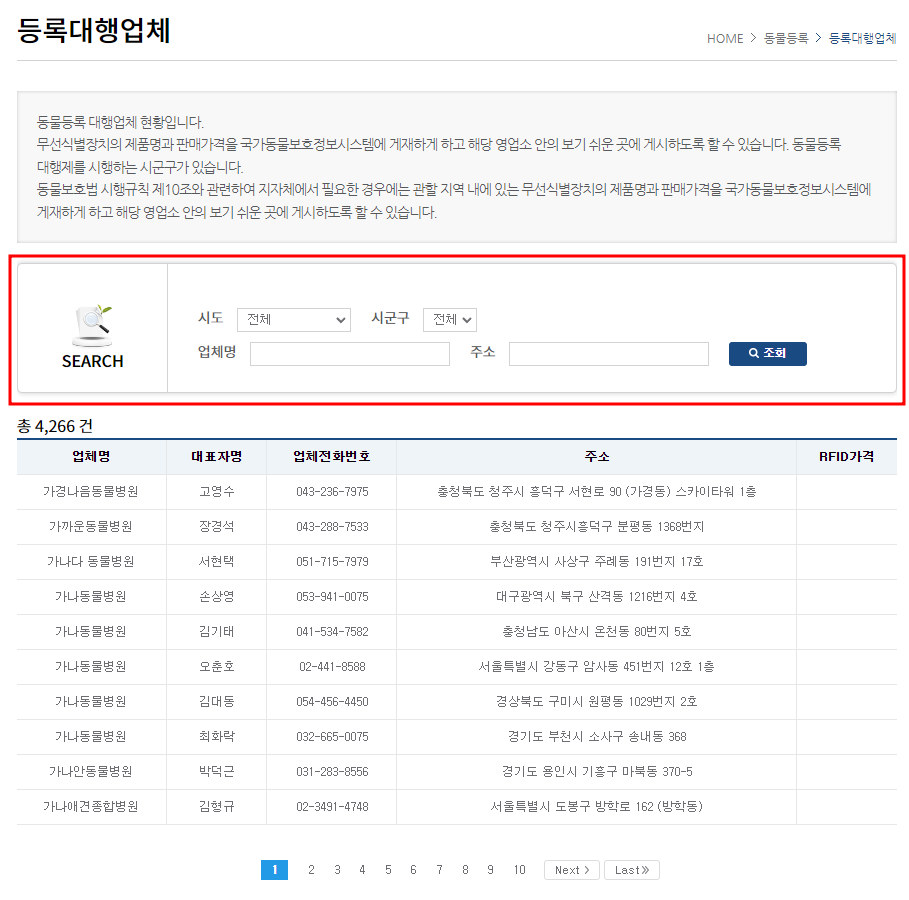
Task: Click the RFID가격 column header
Action: 846,456
